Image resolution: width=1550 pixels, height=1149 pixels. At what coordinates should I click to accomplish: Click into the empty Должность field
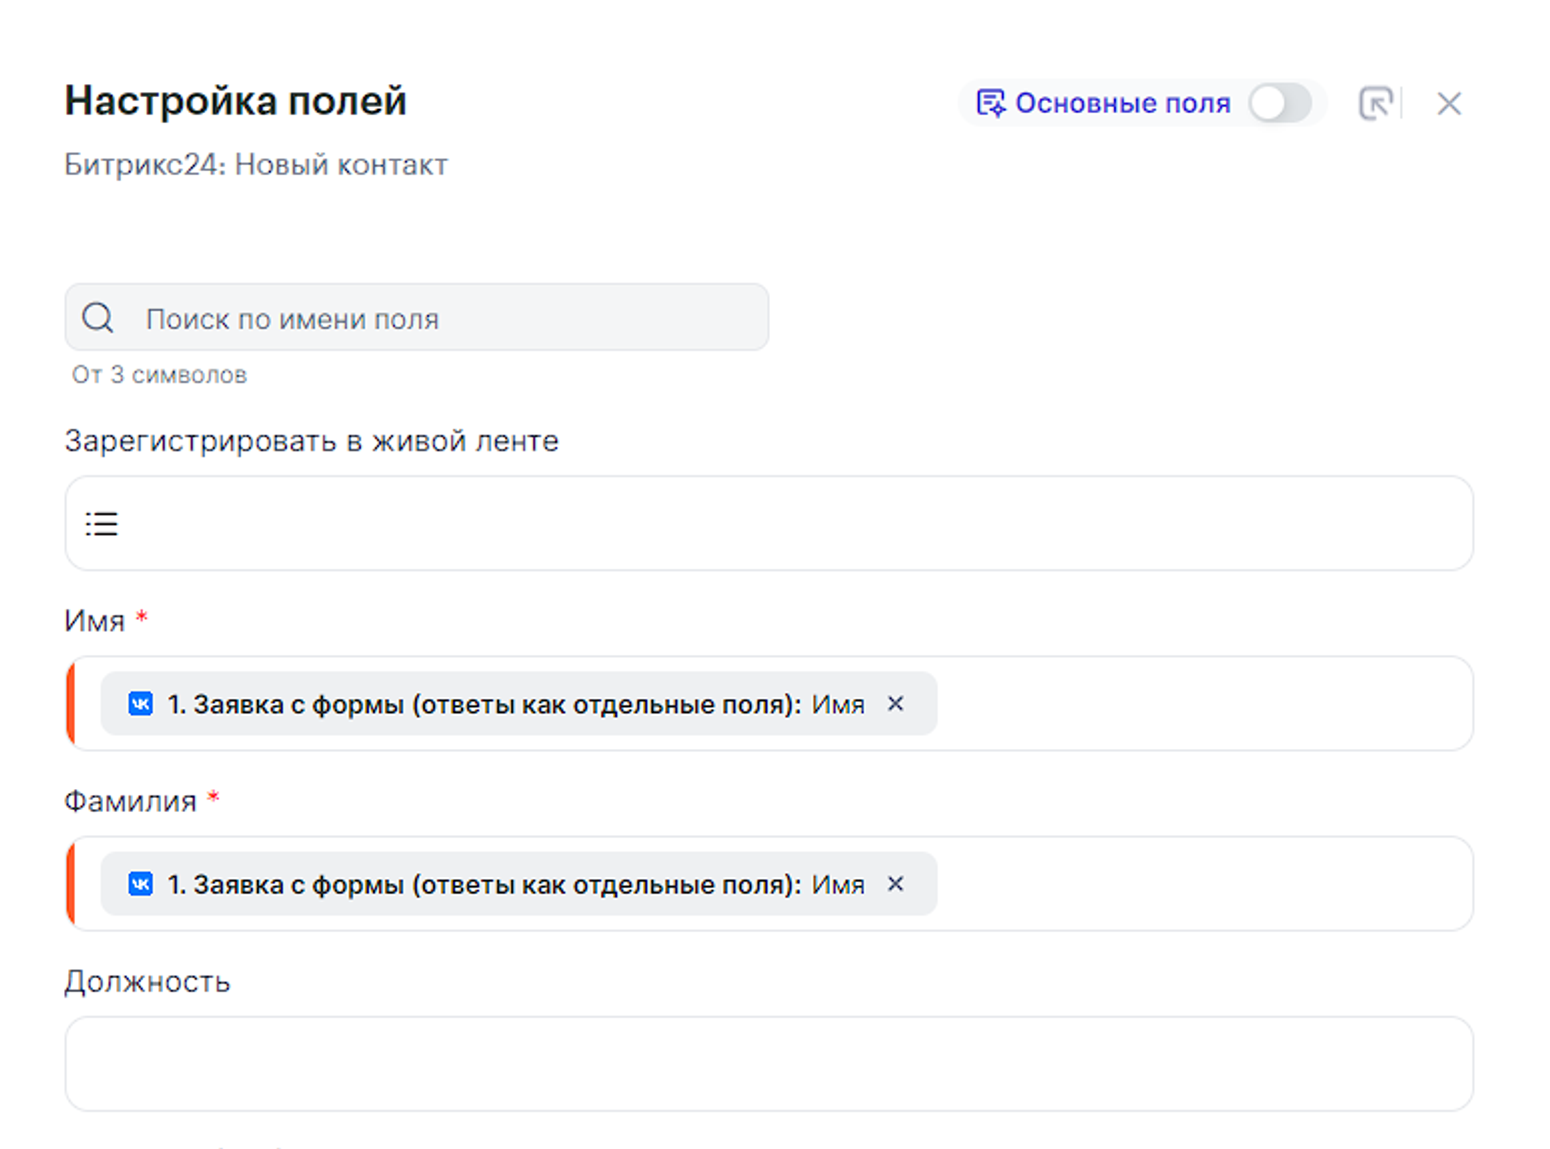[768, 1063]
